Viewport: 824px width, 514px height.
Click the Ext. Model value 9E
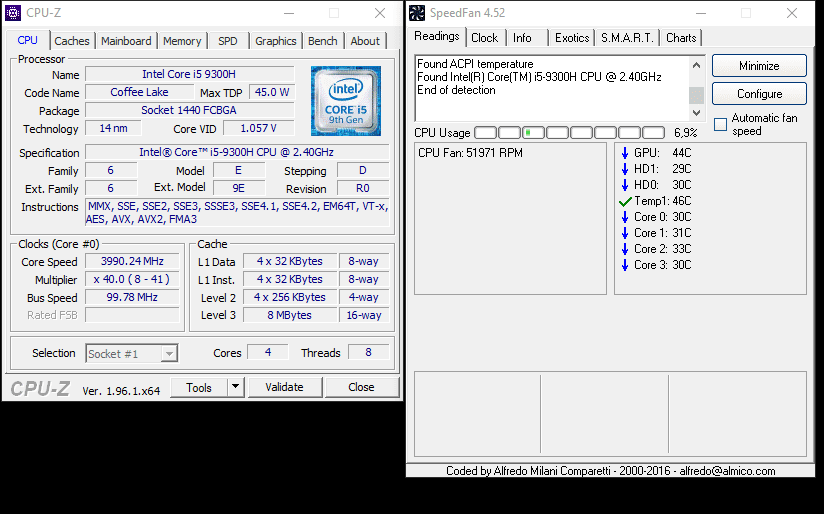pos(239,188)
